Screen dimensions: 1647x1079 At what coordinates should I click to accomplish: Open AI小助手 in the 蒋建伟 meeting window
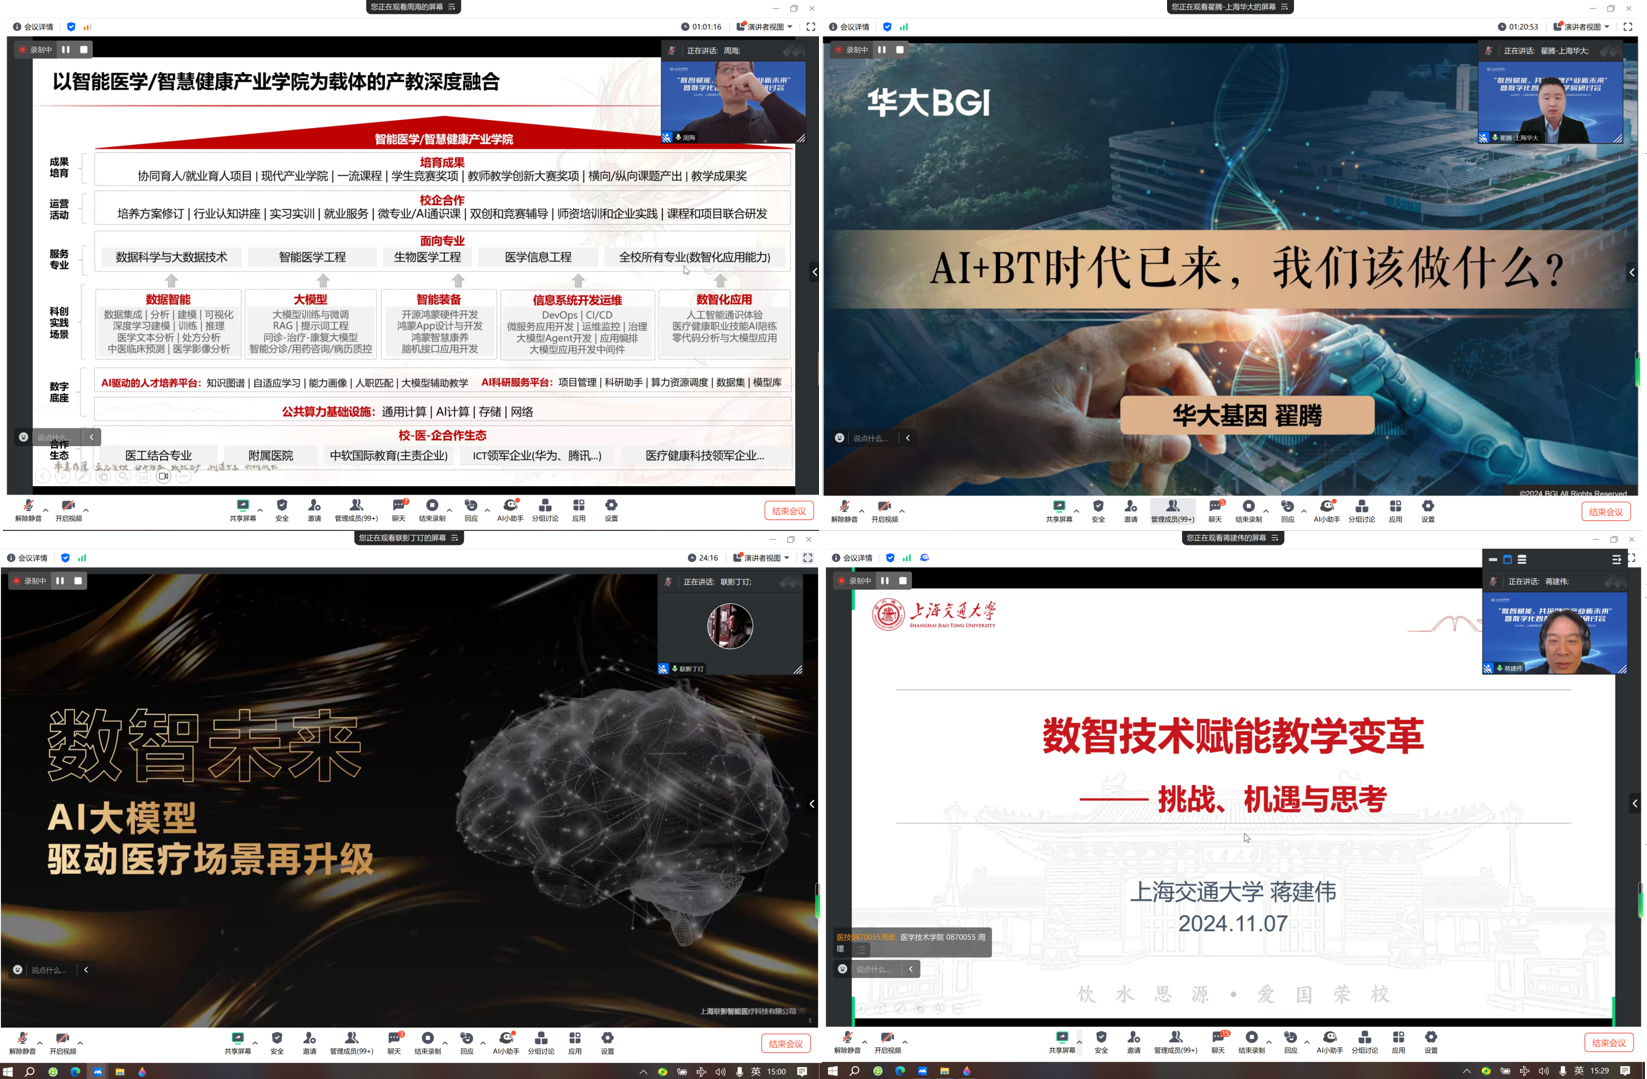[1329, 1041]
